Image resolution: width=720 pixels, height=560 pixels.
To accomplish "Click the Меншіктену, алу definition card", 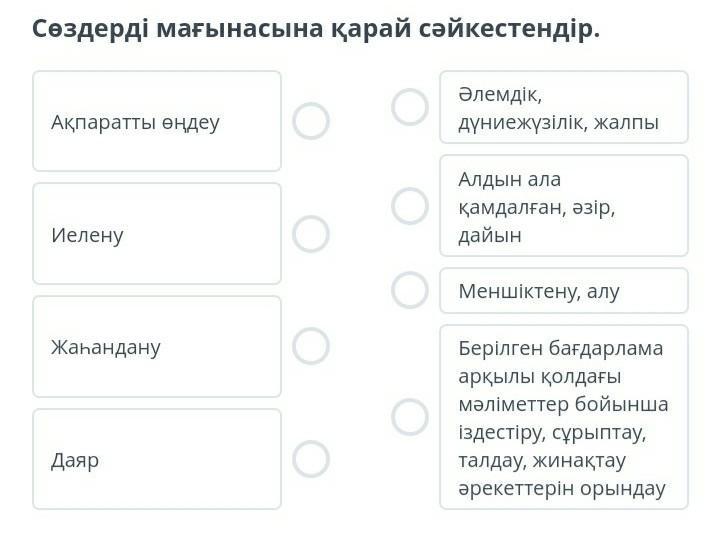I will 564,290.
